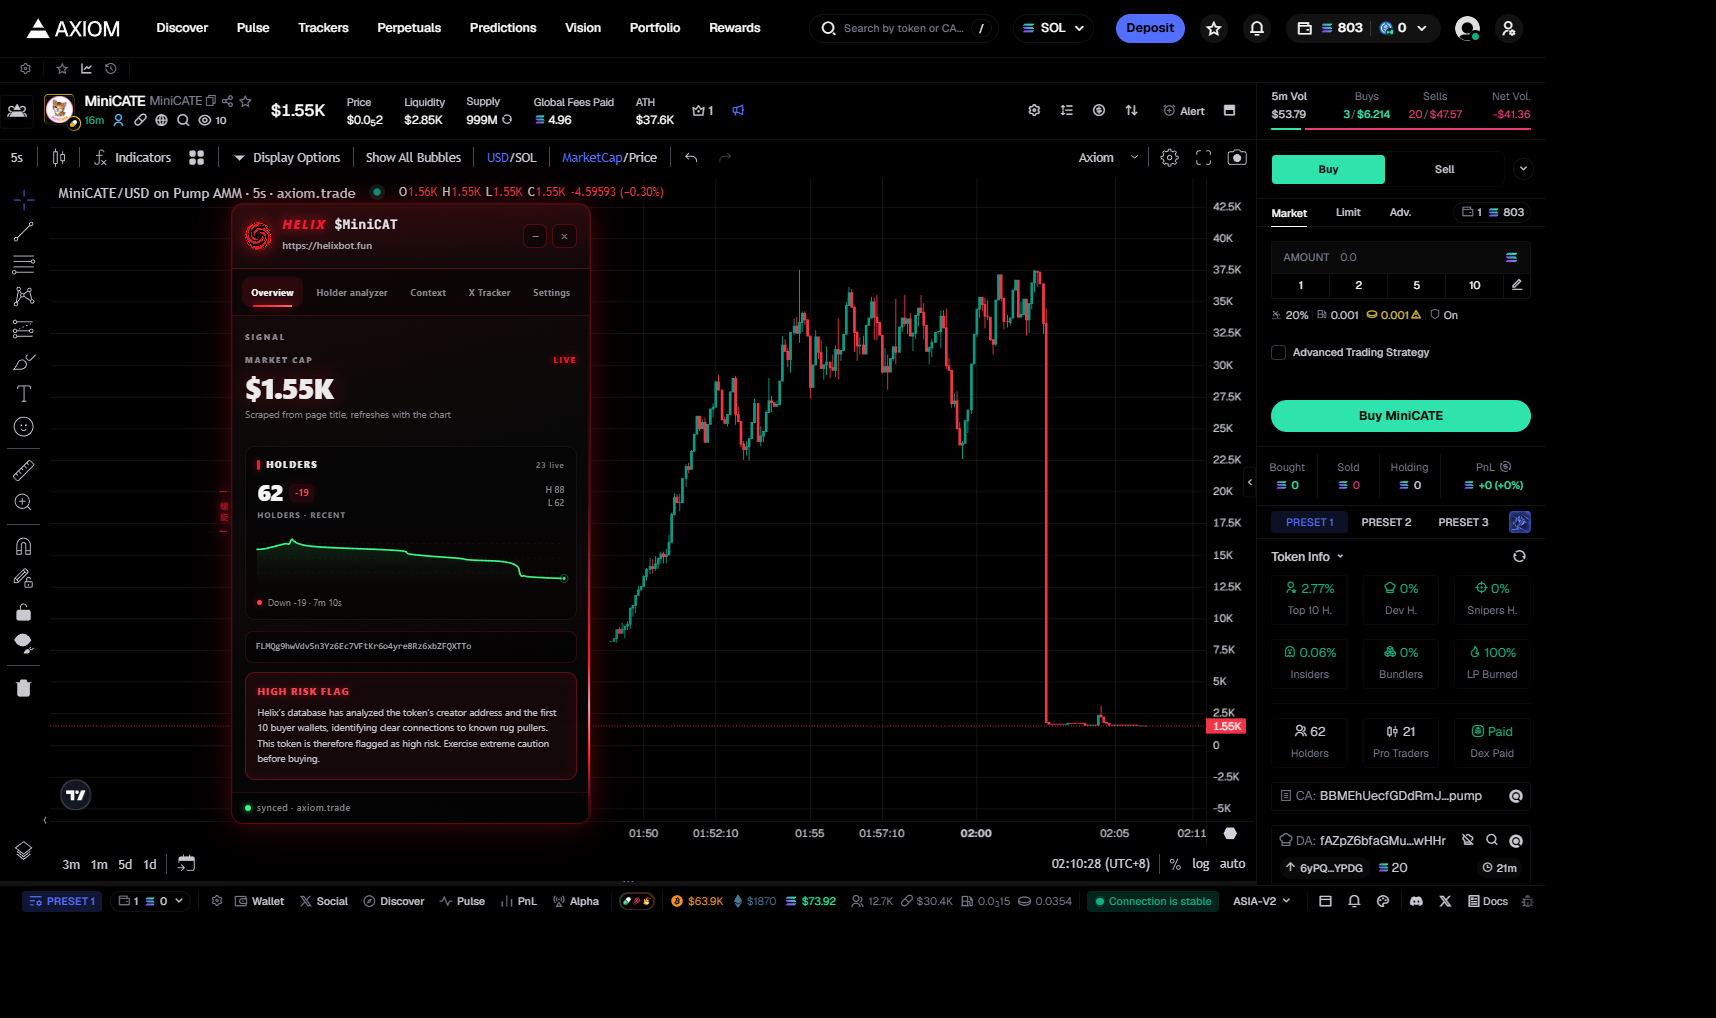Switch to Holder analyzer tab in Helix
1716x1018 pixels.
pos(352,293)
